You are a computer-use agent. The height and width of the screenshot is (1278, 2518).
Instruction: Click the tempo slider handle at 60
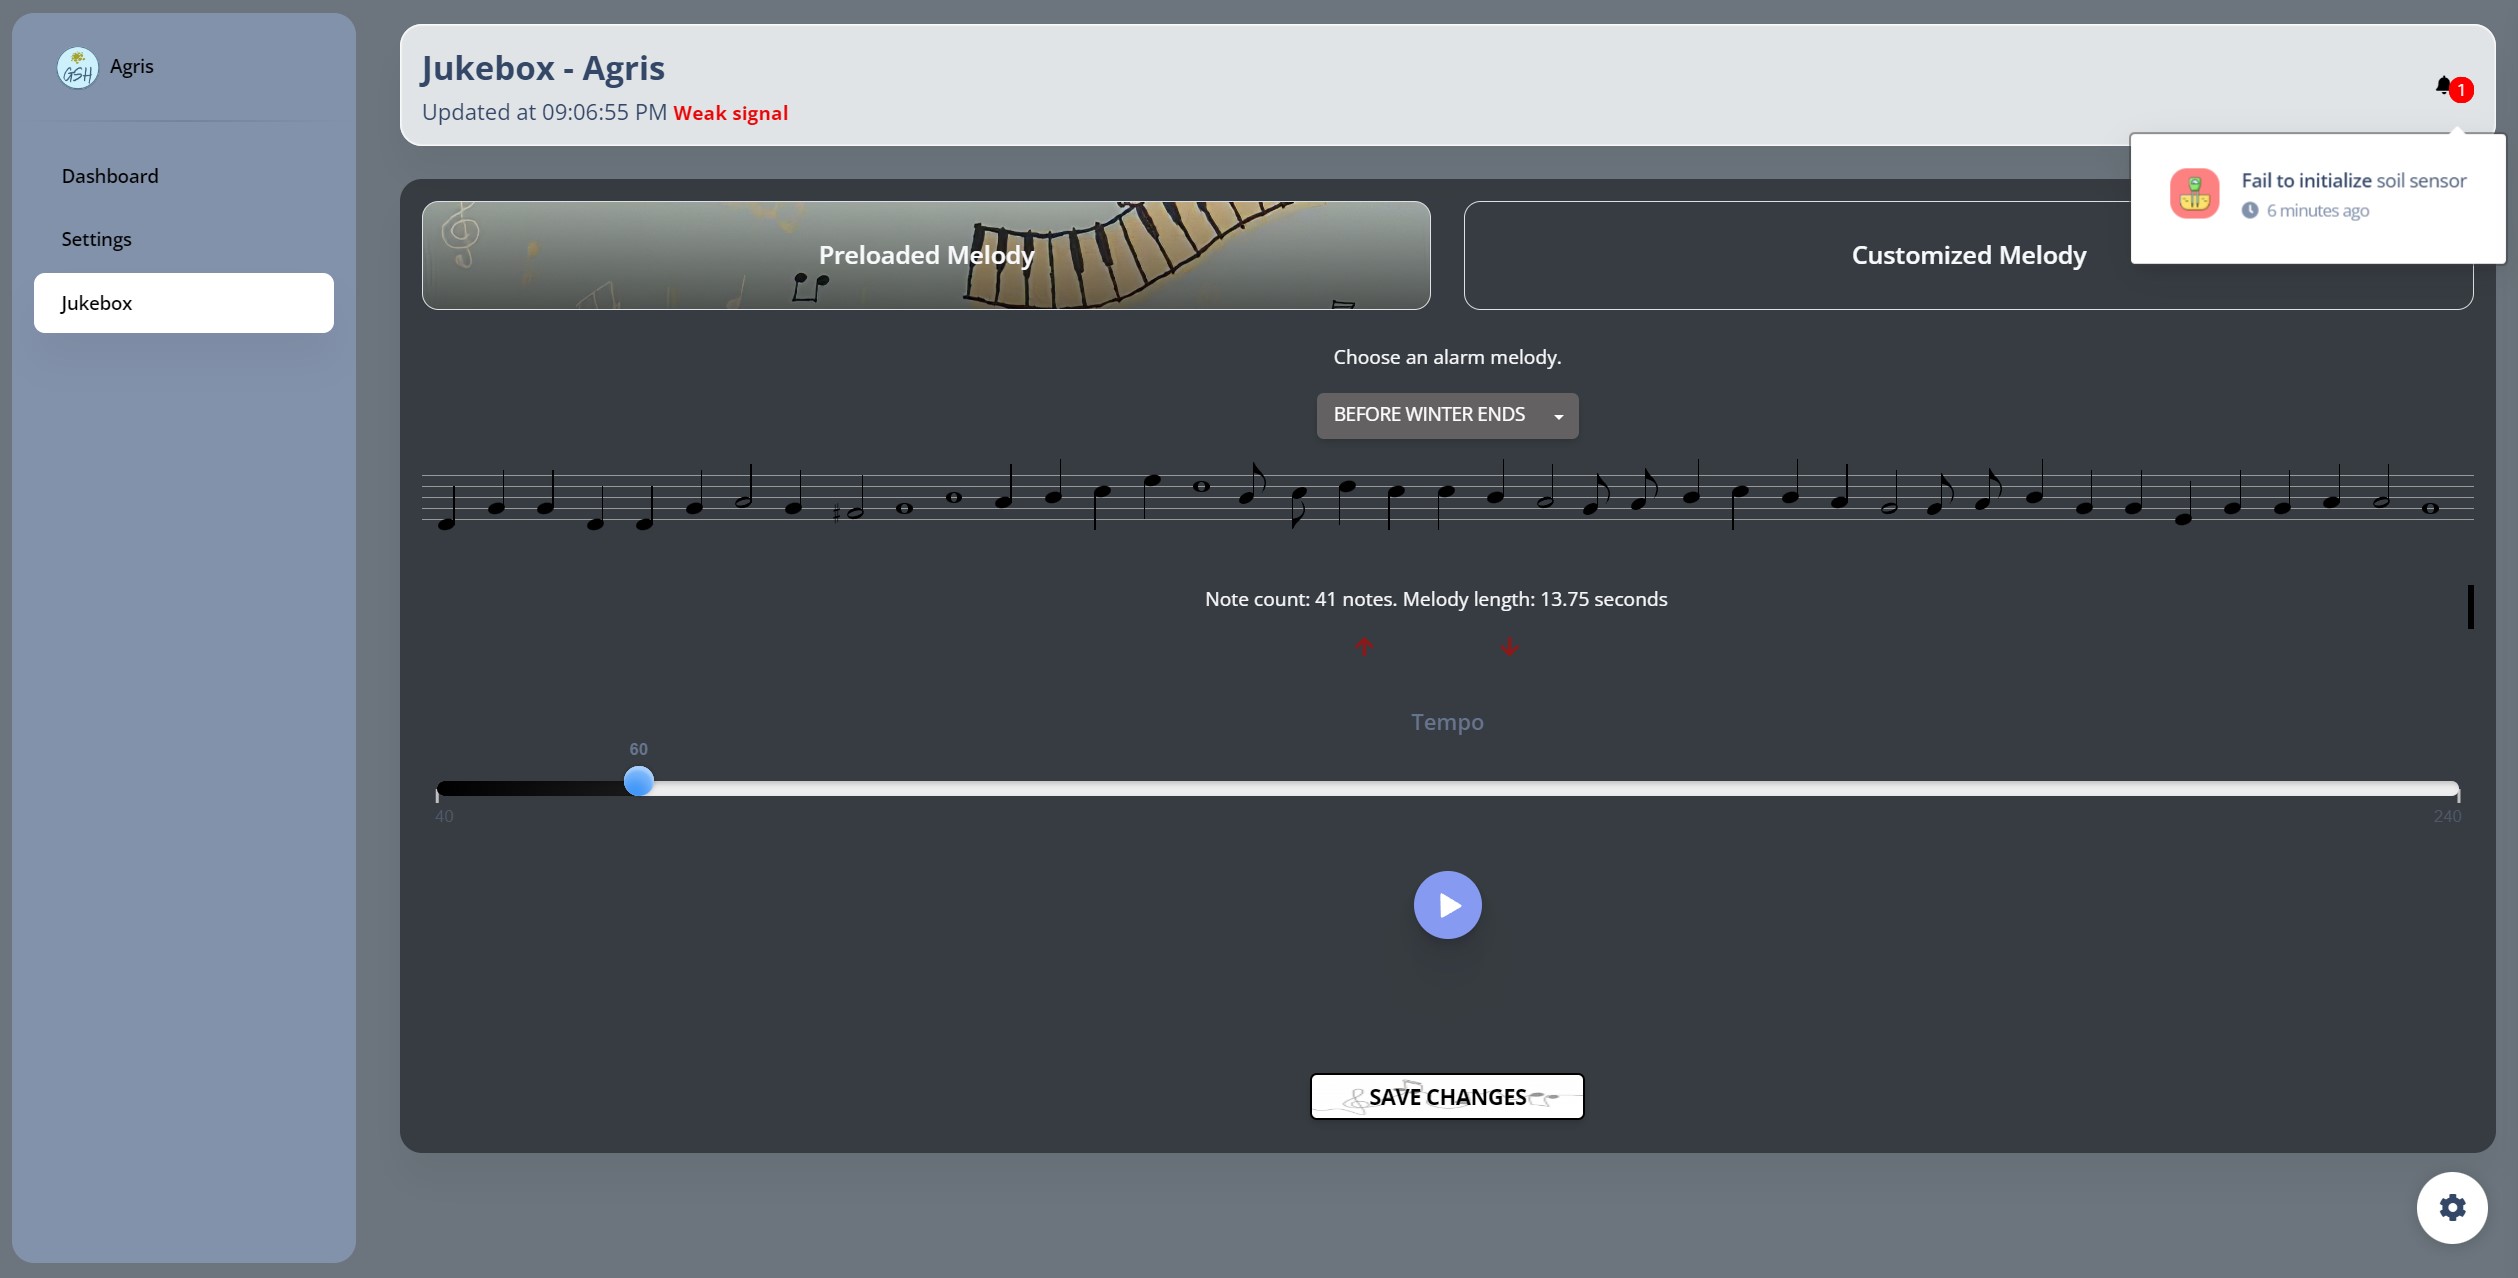click(x=639, y=781)
